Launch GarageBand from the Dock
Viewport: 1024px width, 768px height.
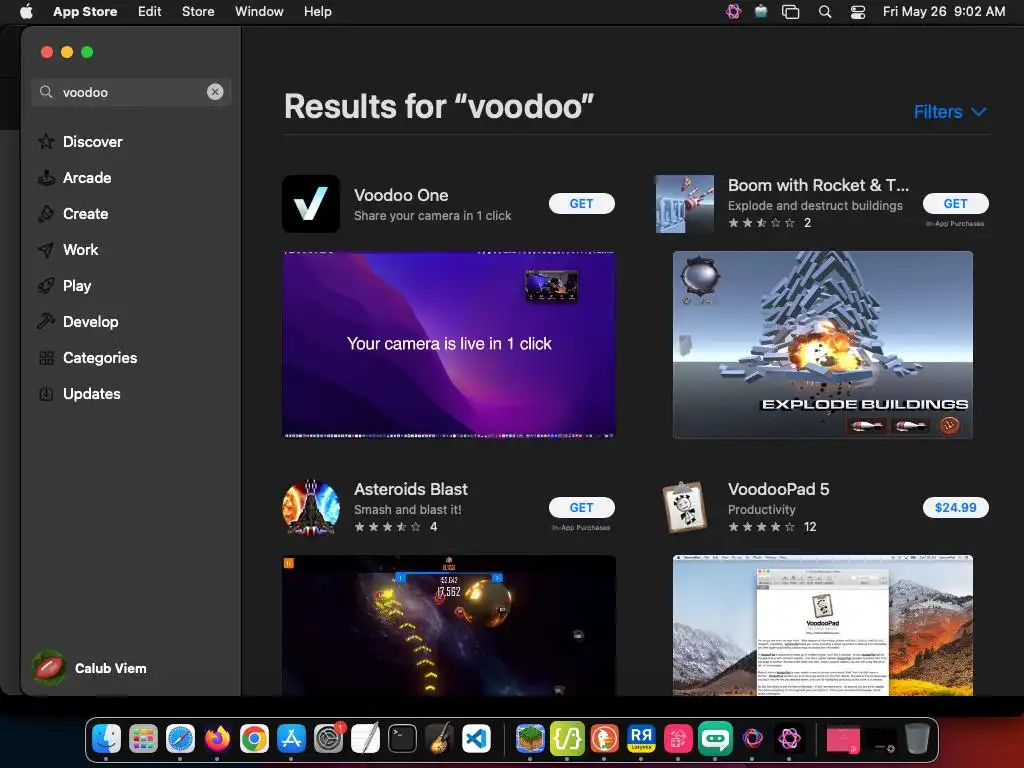pos(440,739)
